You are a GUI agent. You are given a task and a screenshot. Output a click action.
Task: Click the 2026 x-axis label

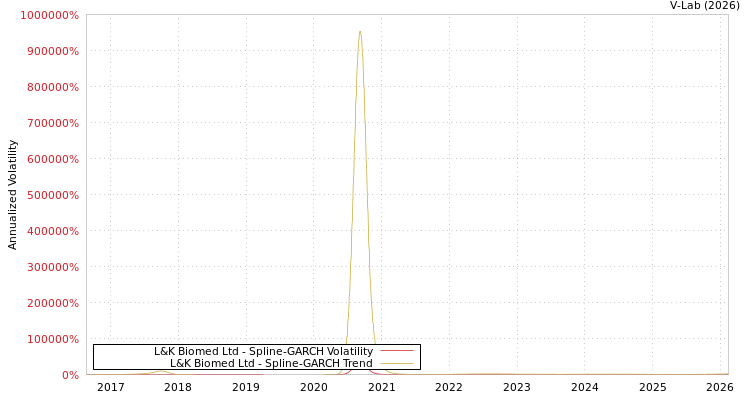[x=720, y=387]
